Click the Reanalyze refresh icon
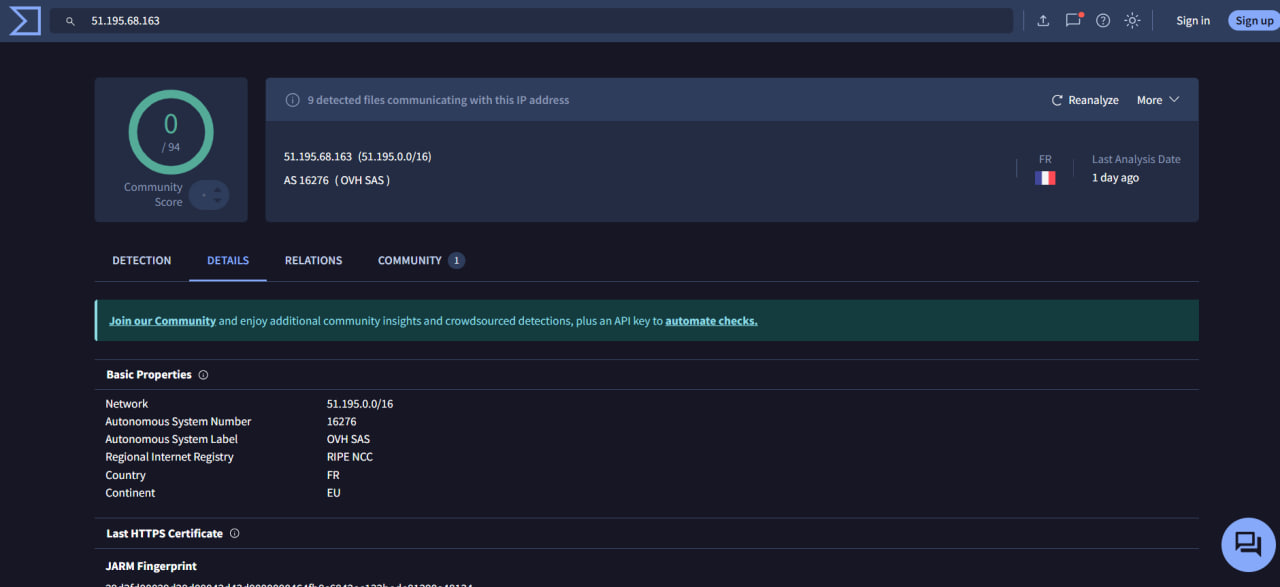This screenshot has width=1280, height=587. tap(1057, 99)
